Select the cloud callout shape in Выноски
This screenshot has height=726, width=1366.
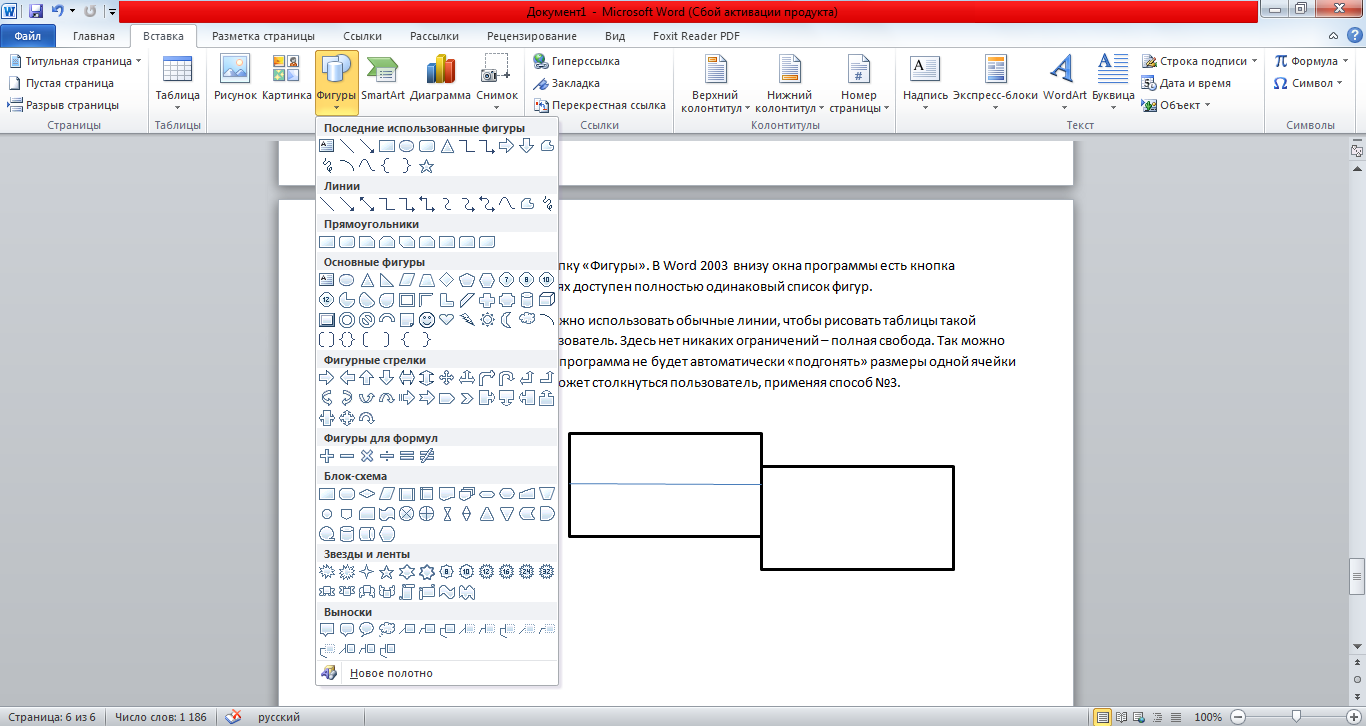386,630
